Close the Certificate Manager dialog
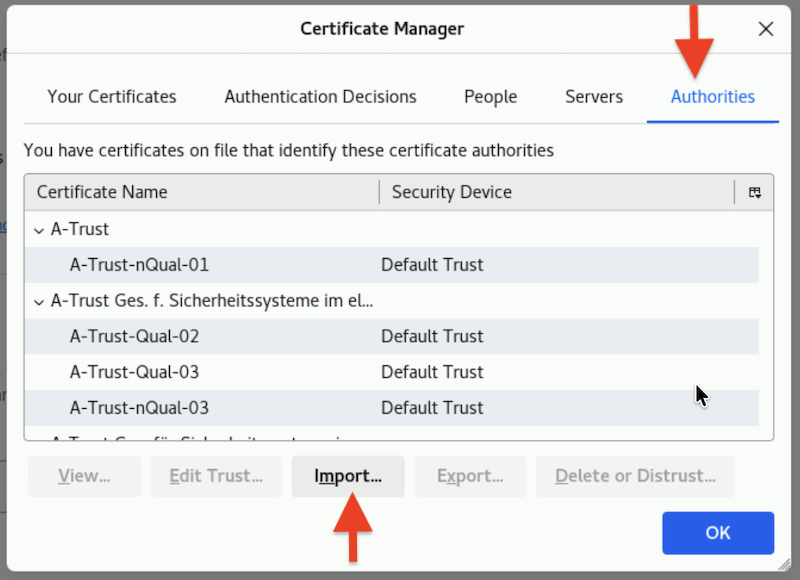The height and width of the screenshot is (580, 800). pos(766,29)
